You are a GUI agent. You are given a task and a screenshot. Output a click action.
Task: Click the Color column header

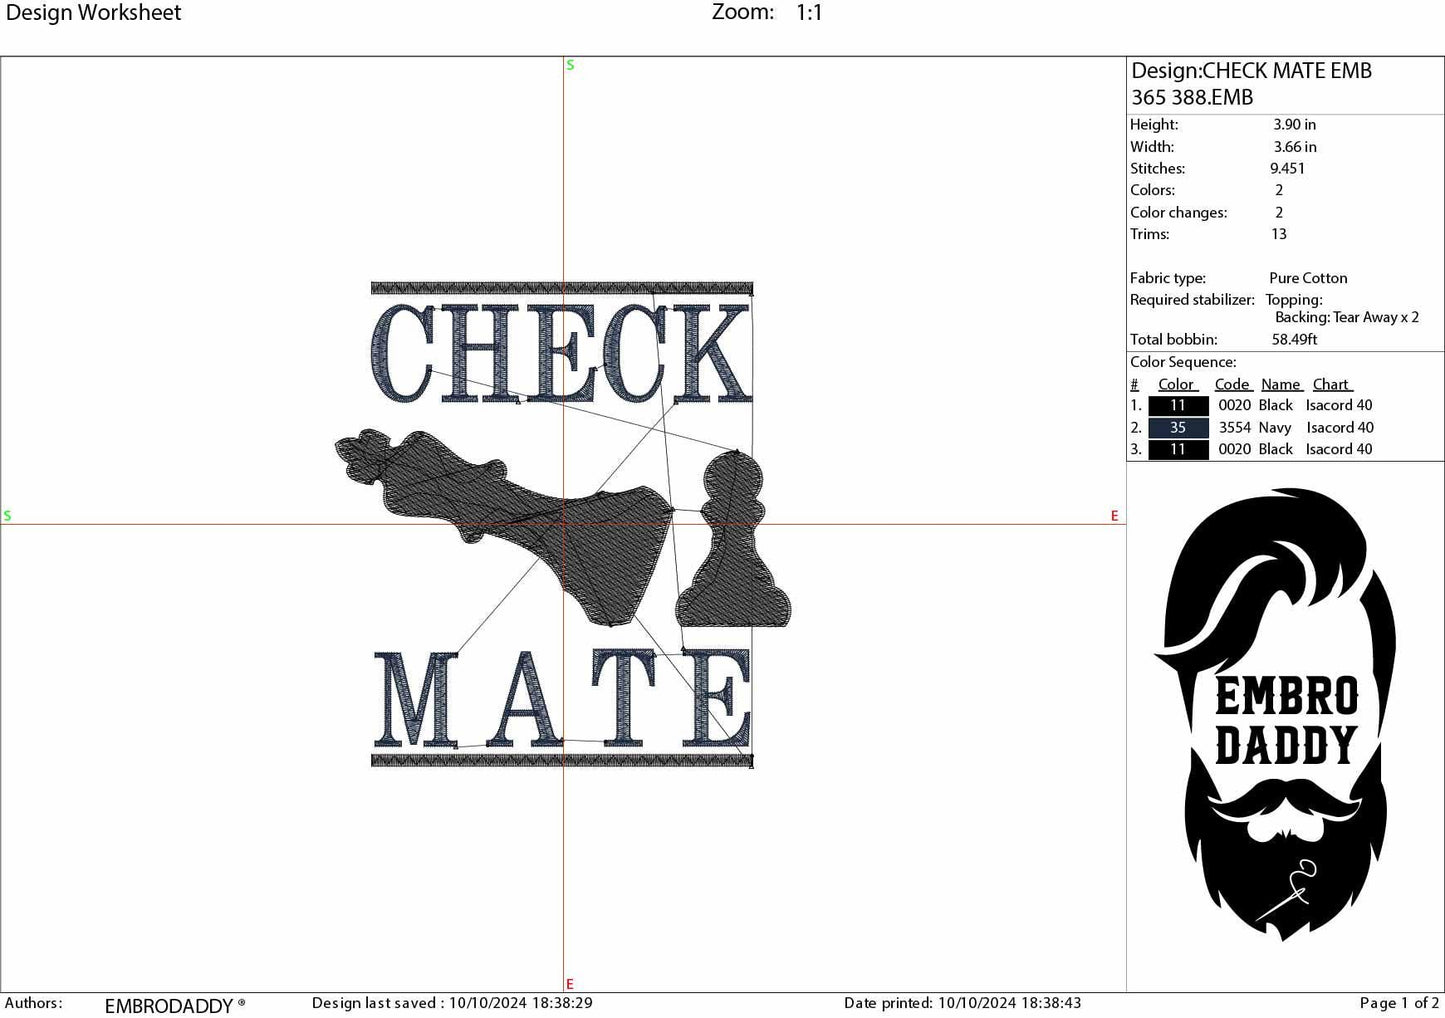pos(1177,384)
